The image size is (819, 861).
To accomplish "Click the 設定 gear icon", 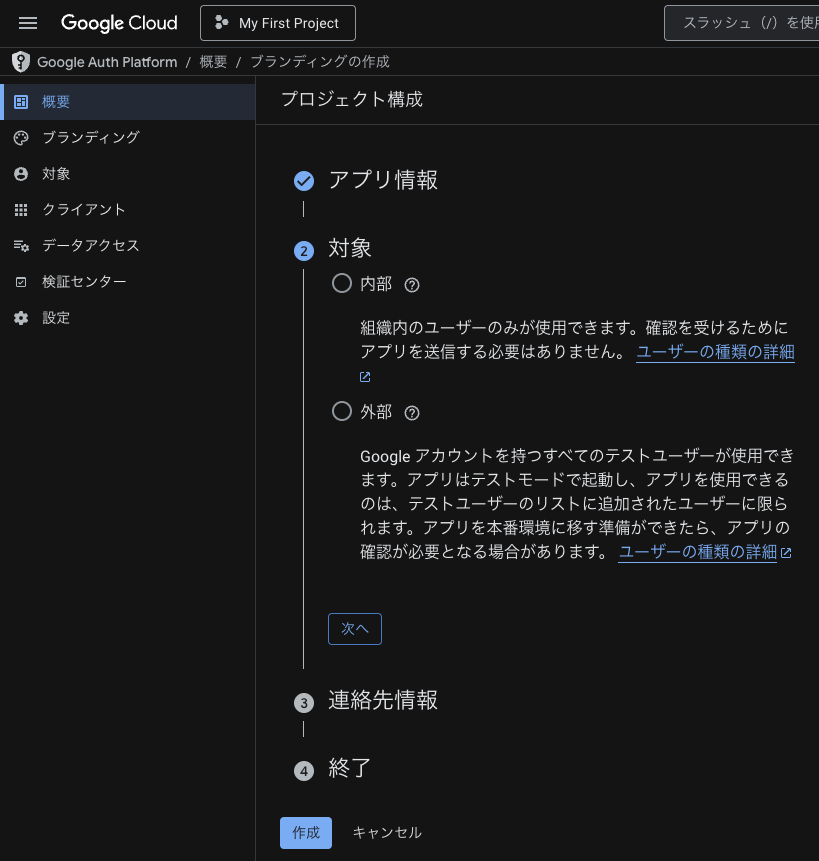I will [21, 318].
